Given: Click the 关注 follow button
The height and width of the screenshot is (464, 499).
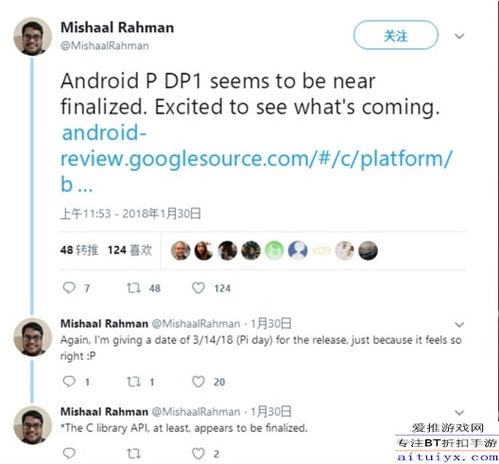Looking at the screenshot, I should [x=396, y=35].
